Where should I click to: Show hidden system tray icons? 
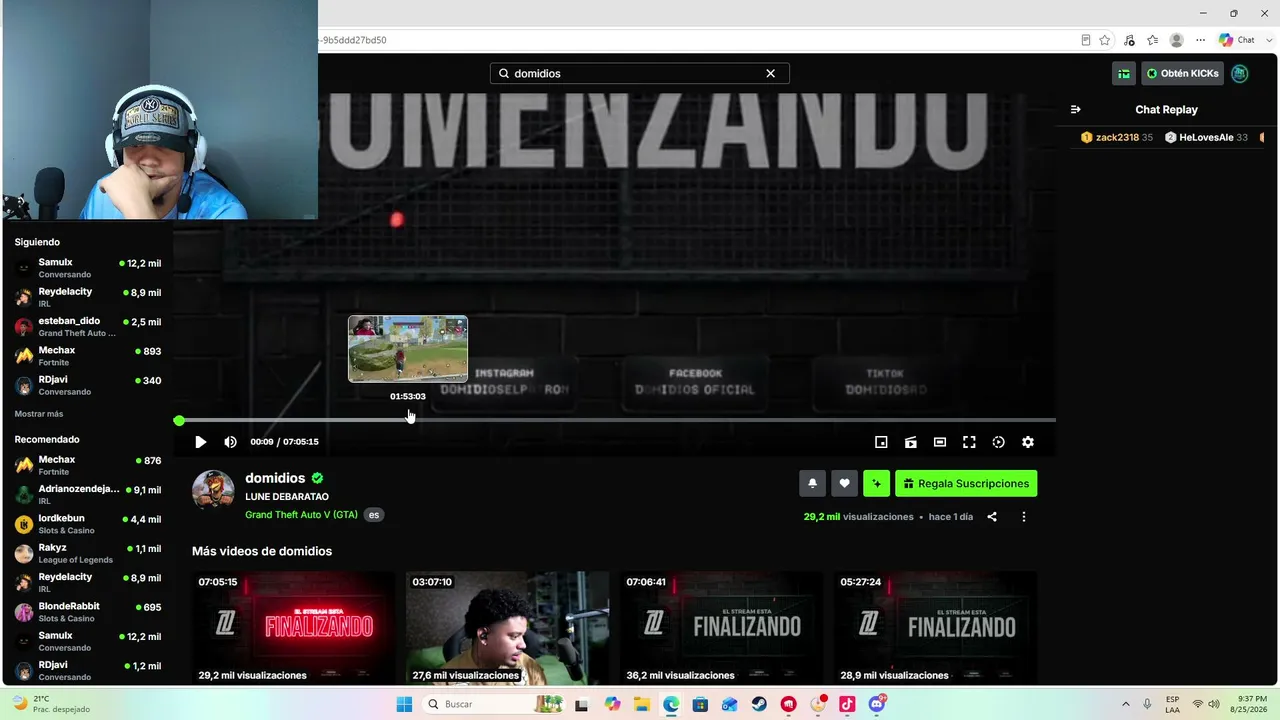pyautogui.click(x=1126, y=704)
